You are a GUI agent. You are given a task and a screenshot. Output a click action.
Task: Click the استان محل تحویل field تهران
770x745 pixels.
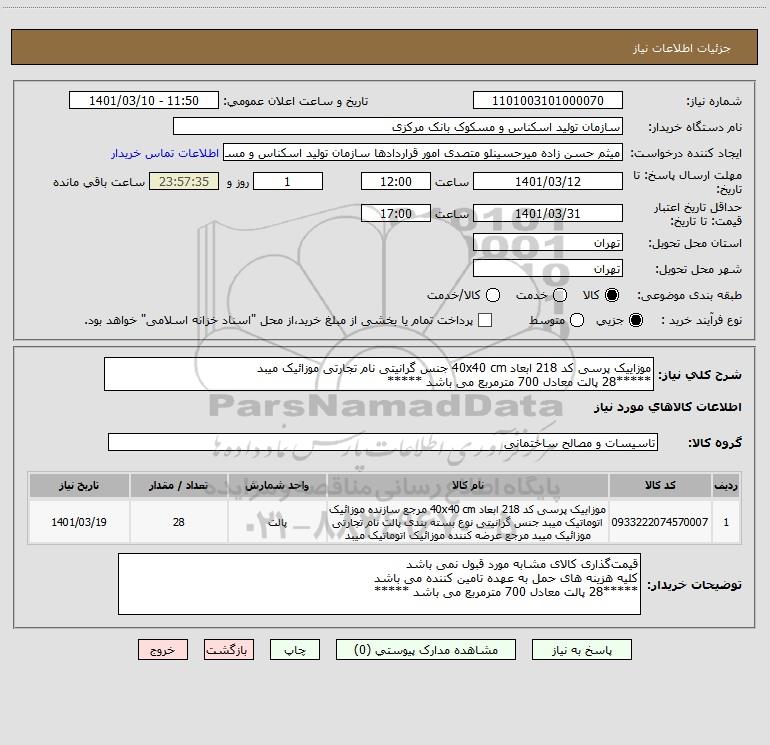point(548,243)
